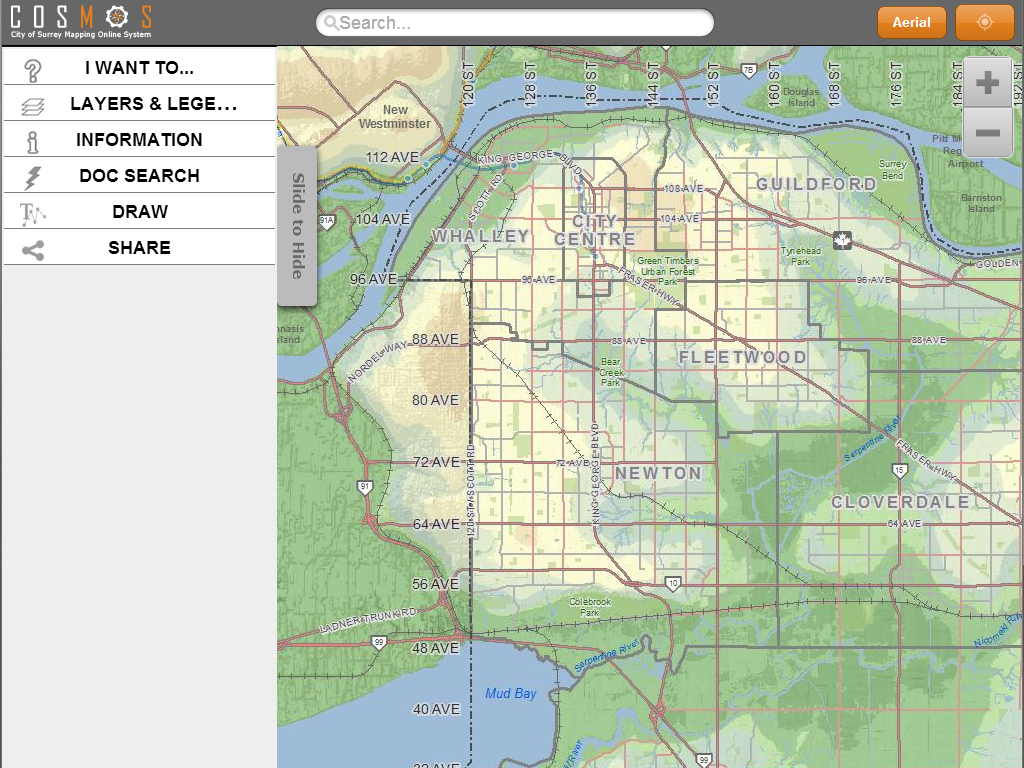Viewport: 1024px width, 768px height.
Task: Click the stacked layers icon in sidebar
Action: pyautogui.click(x=33, y=105)
